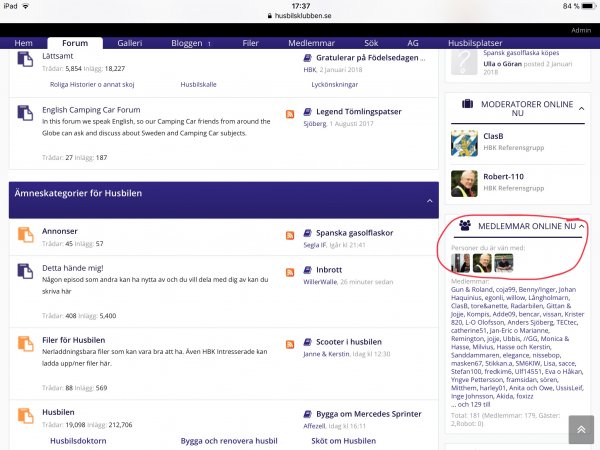The width and height of the screenshot is (600, 450).
Task: Open the Galleri tab
Action: 130,44
